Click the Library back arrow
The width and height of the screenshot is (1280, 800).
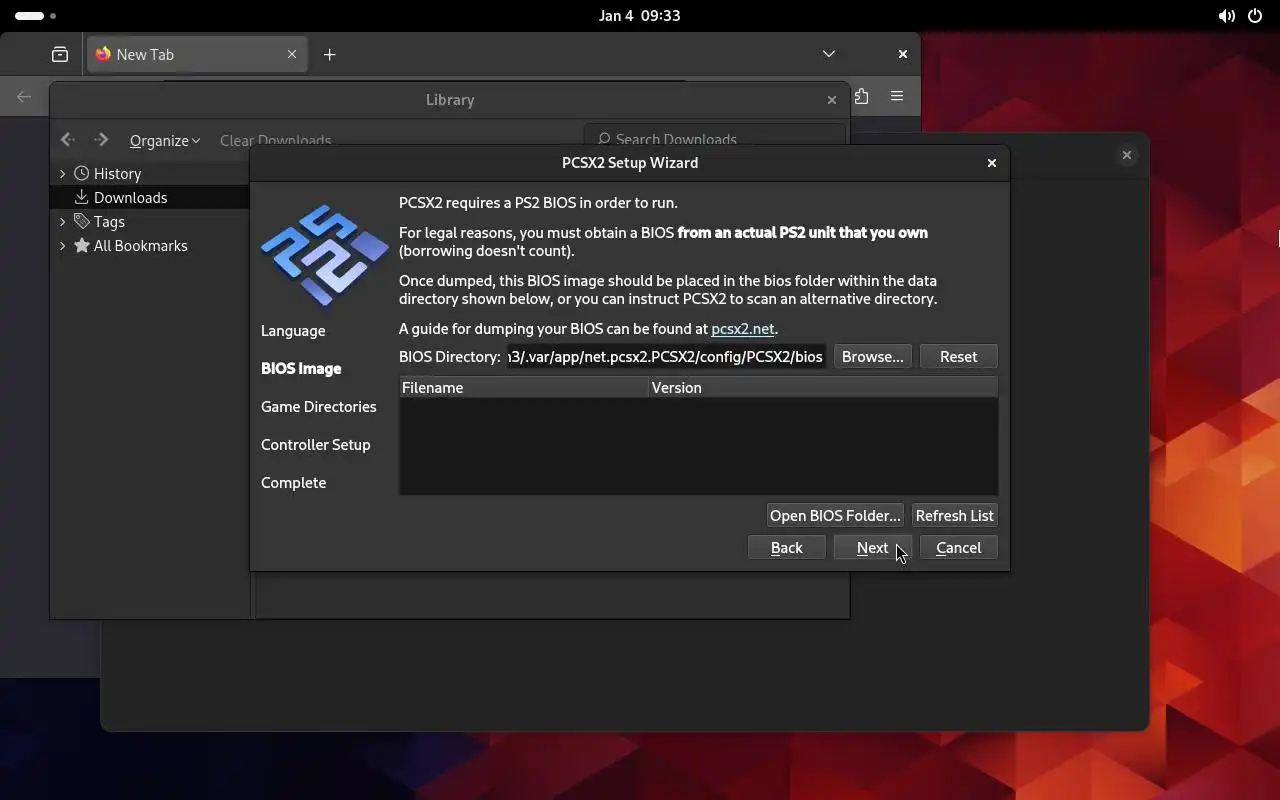pos(68,140)
